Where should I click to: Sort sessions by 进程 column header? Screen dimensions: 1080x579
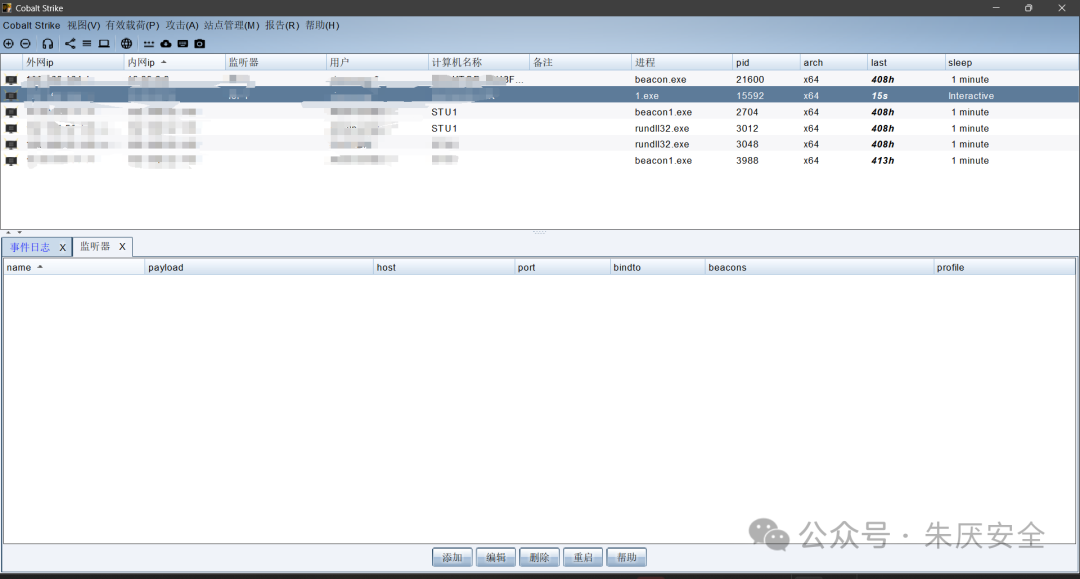(681, 63)
